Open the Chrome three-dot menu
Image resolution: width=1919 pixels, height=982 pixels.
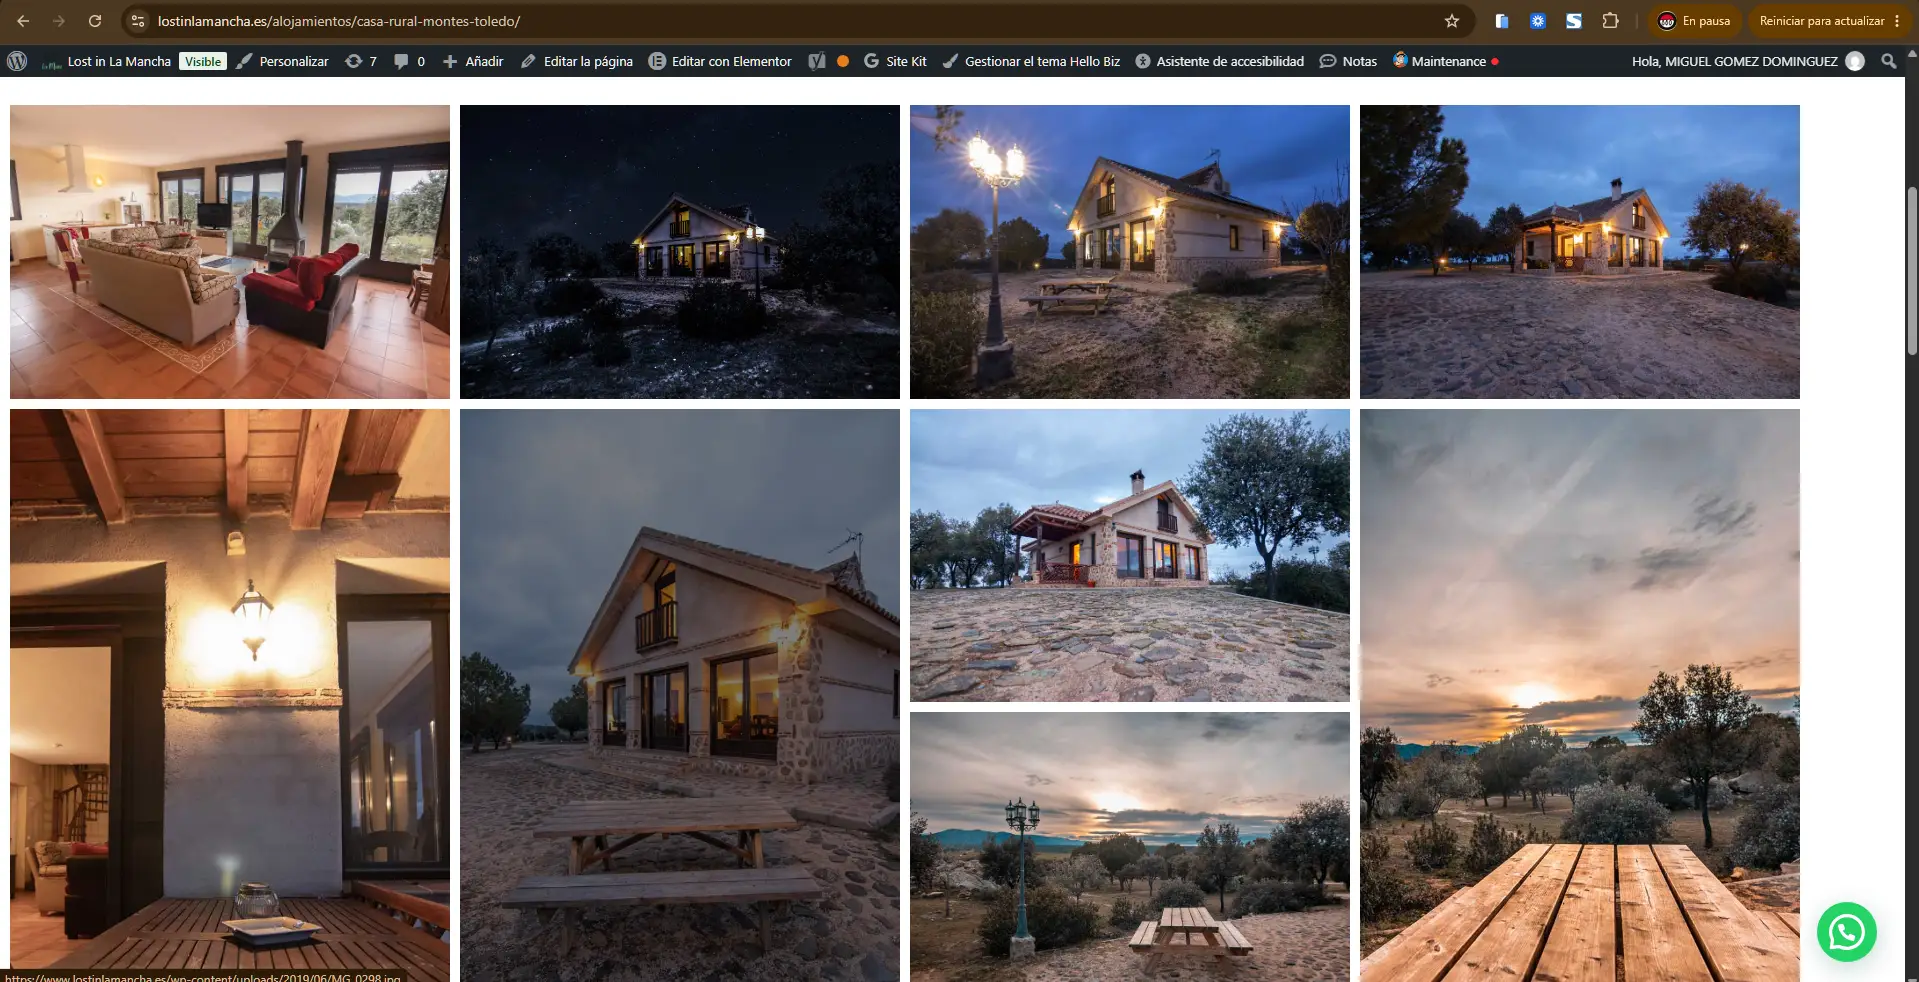click(1897, 21)
